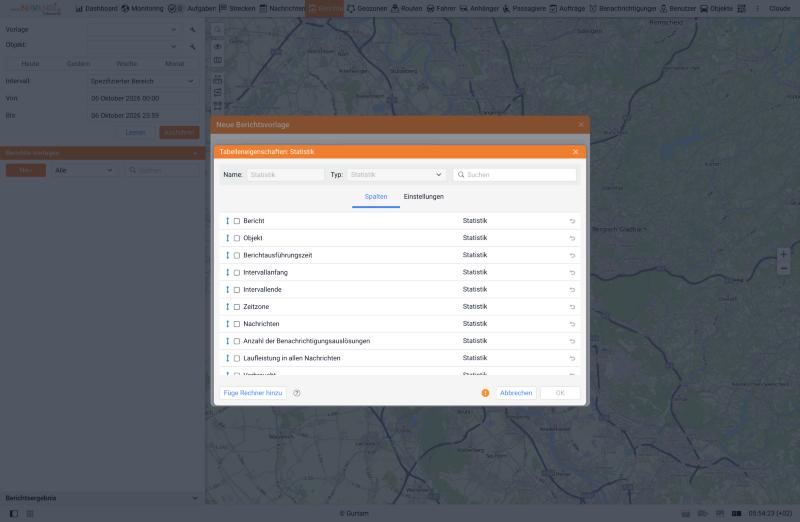Image resolution: width=800 pixels, height=522 pixels.
Task: Click the drag handle of the Nachrichten row
Action: click(228, 324)
